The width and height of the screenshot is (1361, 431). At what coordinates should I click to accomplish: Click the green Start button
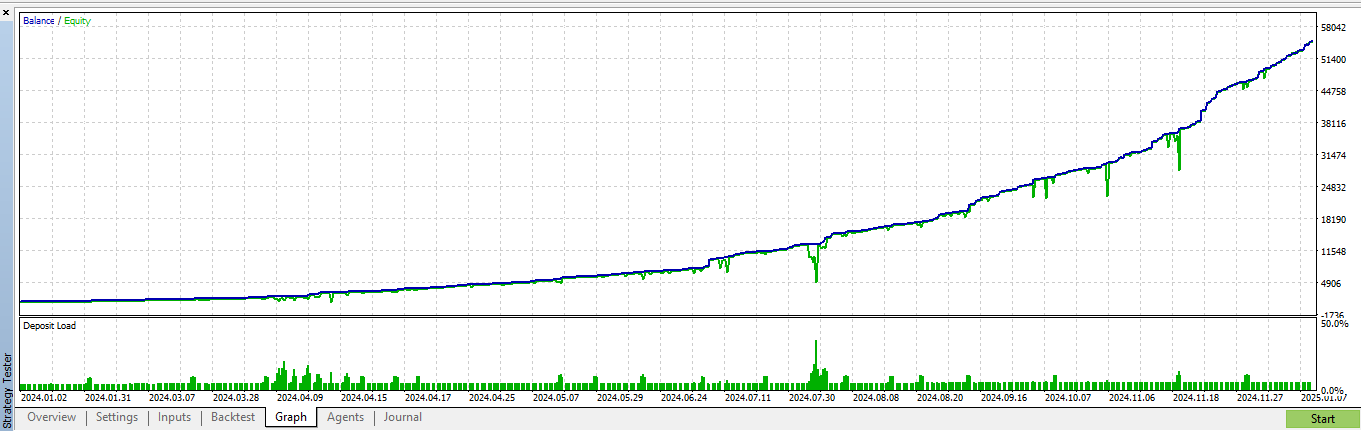click(1322, 419)
